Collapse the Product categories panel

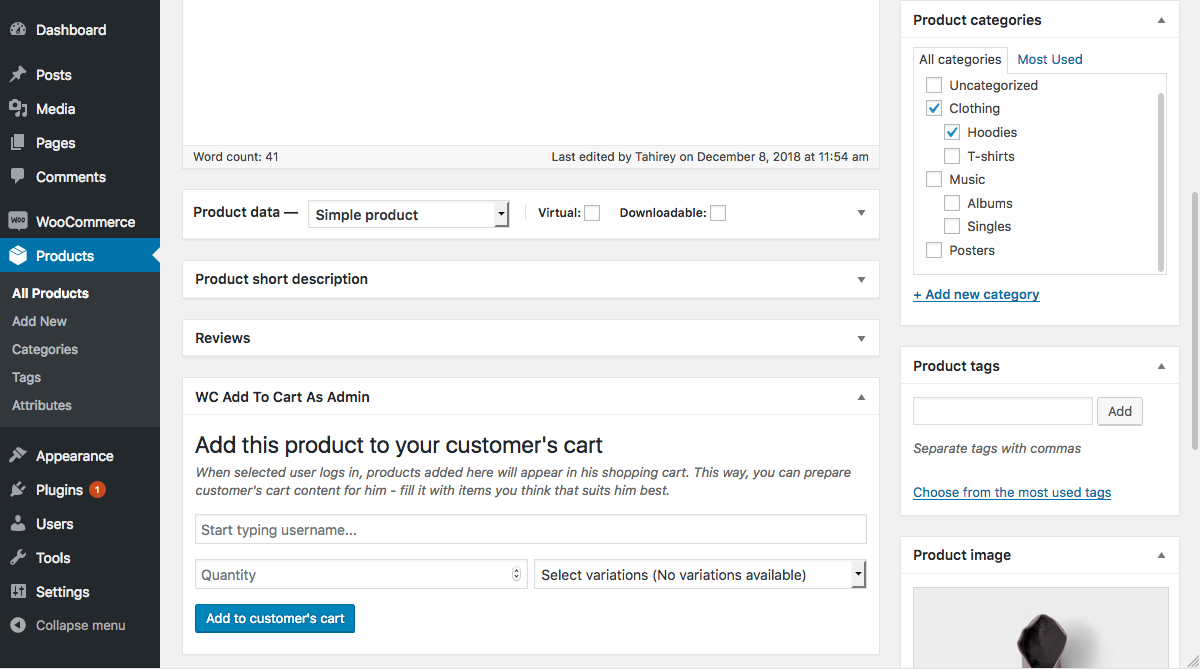coord(1161,20)
